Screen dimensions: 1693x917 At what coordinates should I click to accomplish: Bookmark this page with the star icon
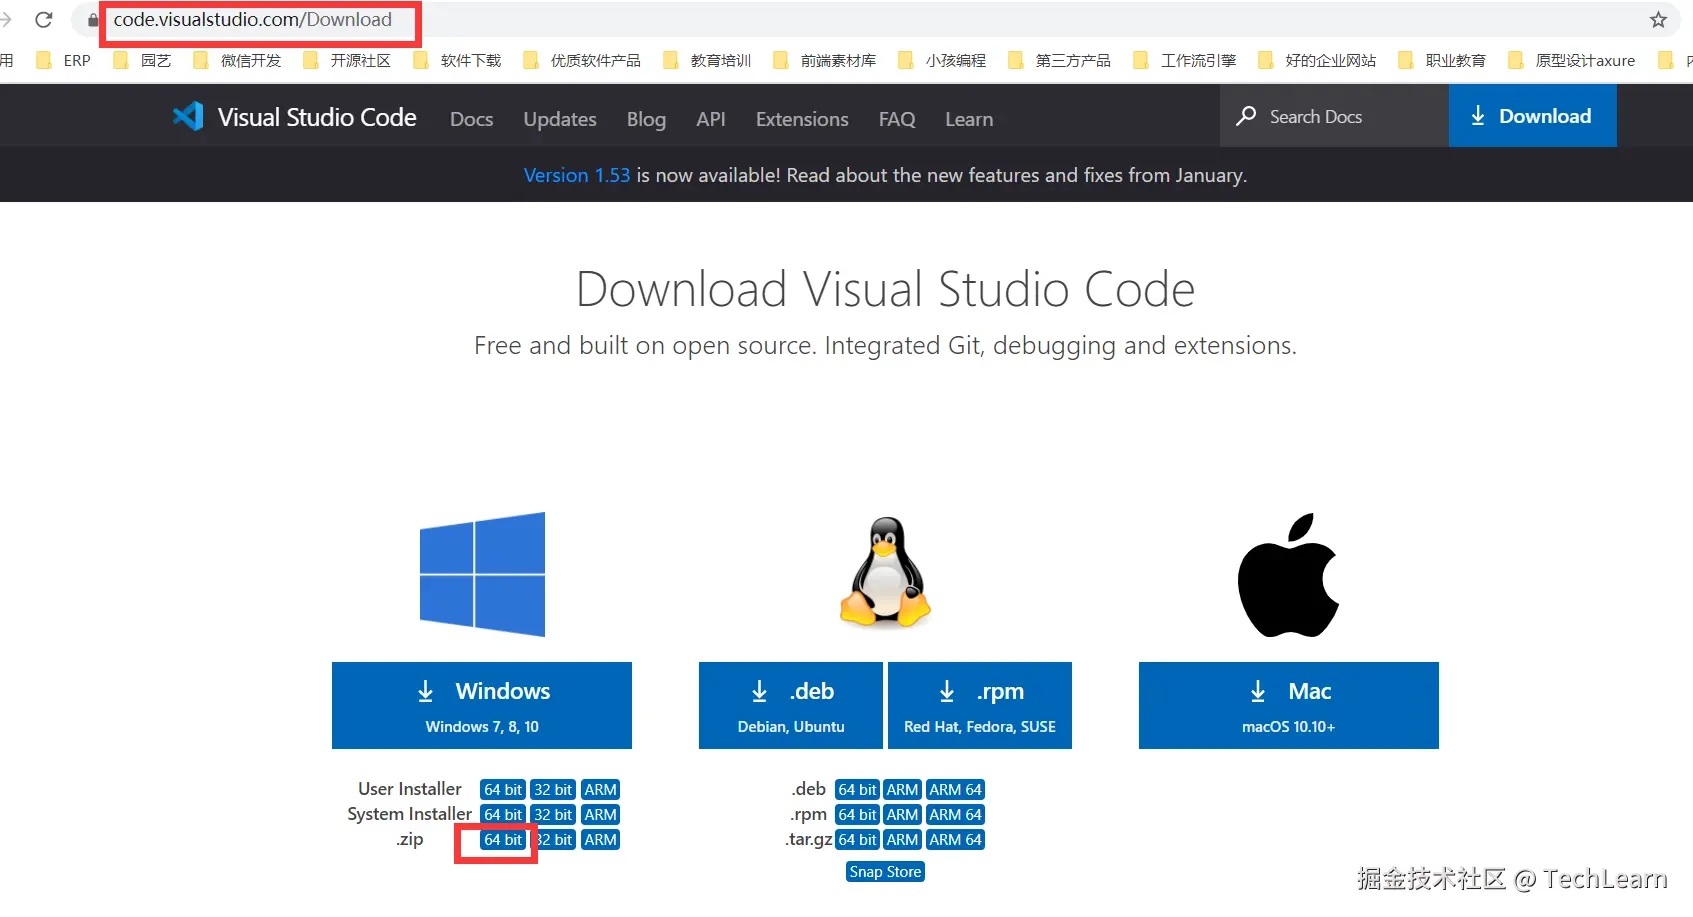coord(1658,20)
